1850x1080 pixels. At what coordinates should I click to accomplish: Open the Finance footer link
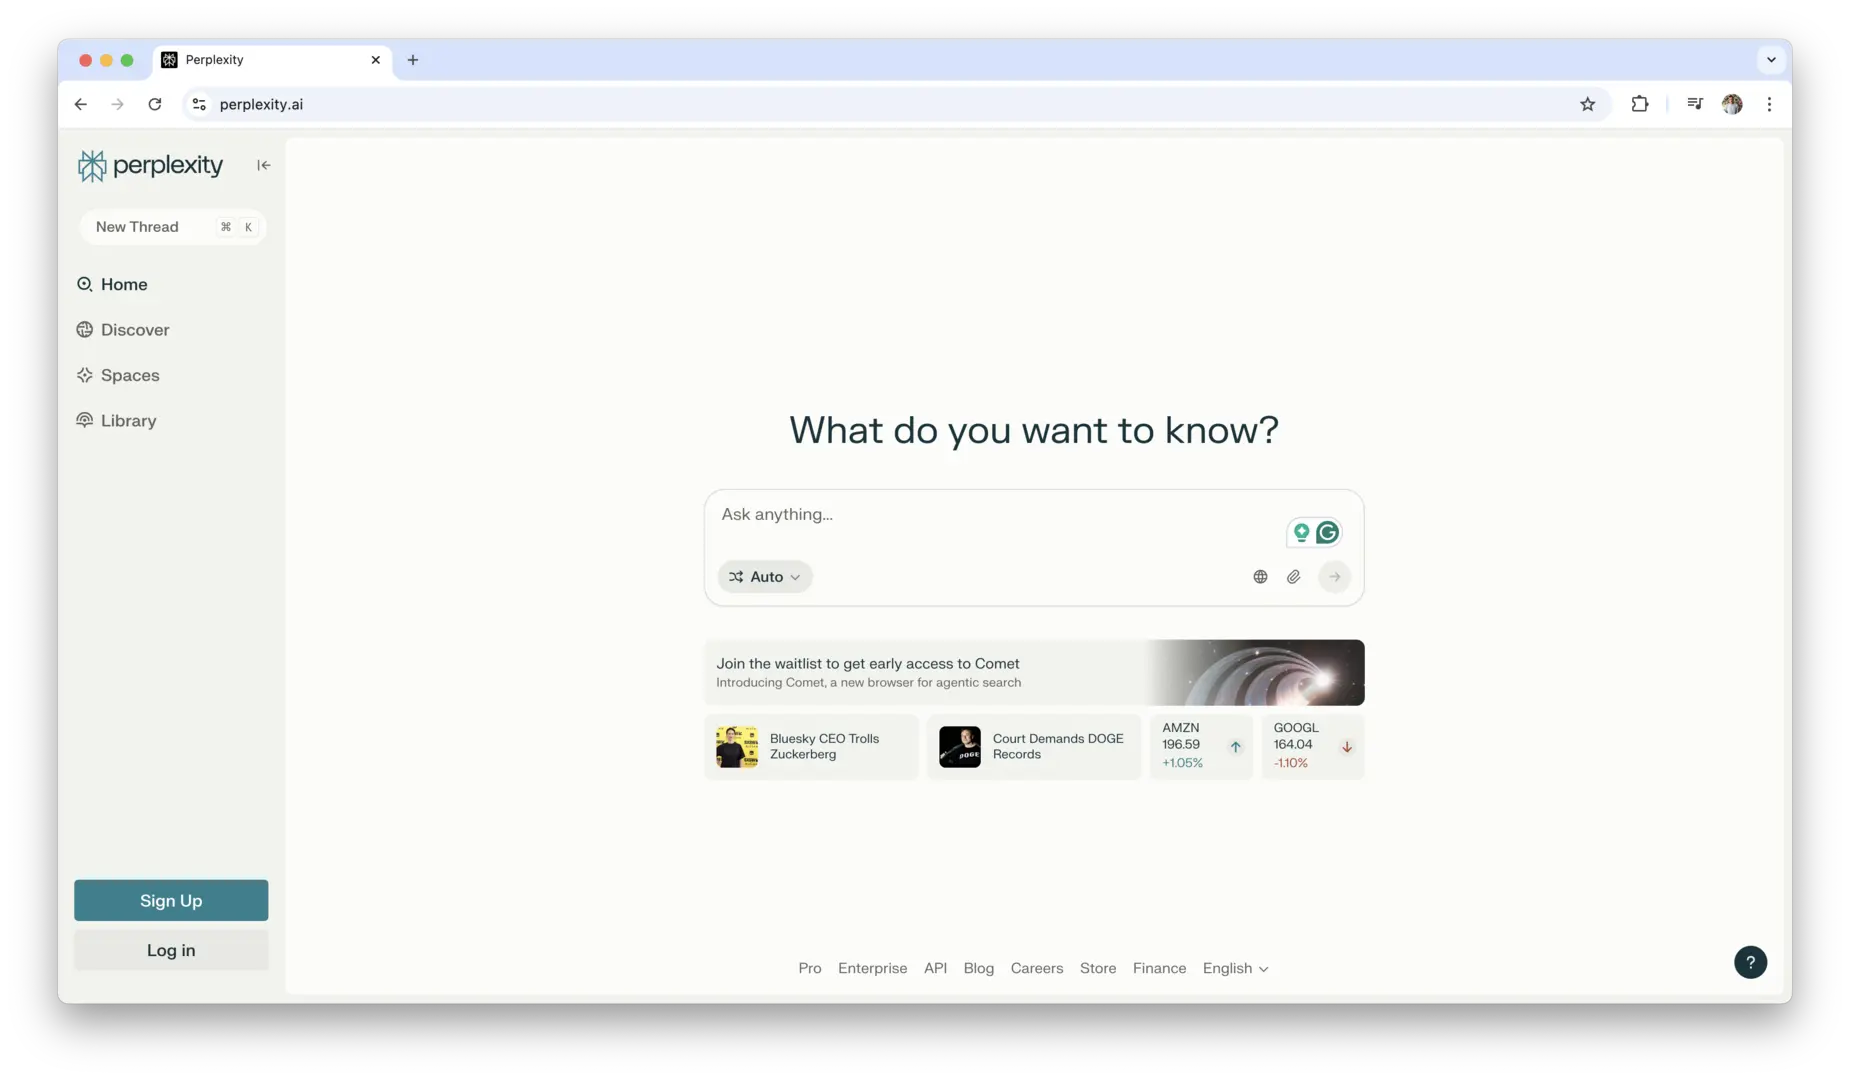tap(1159, 968)
